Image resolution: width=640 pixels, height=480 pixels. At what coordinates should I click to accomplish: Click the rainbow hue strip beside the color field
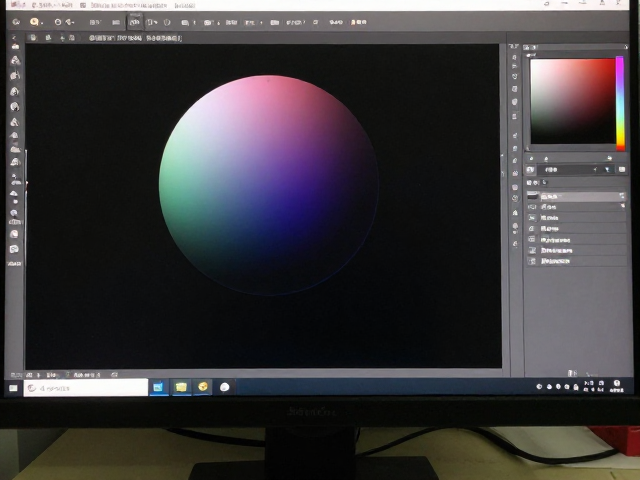click(x=620, y=103)
